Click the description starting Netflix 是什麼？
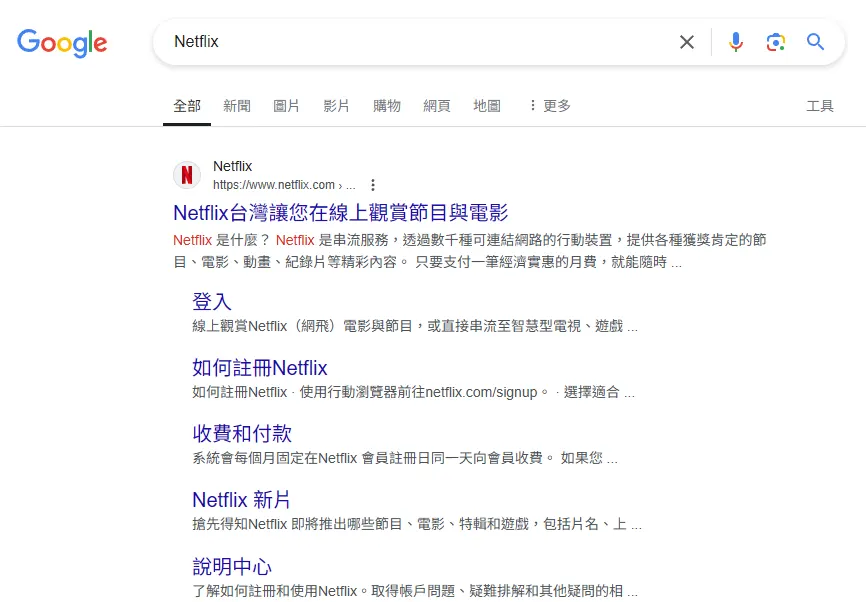 click(x=470, y=251)
